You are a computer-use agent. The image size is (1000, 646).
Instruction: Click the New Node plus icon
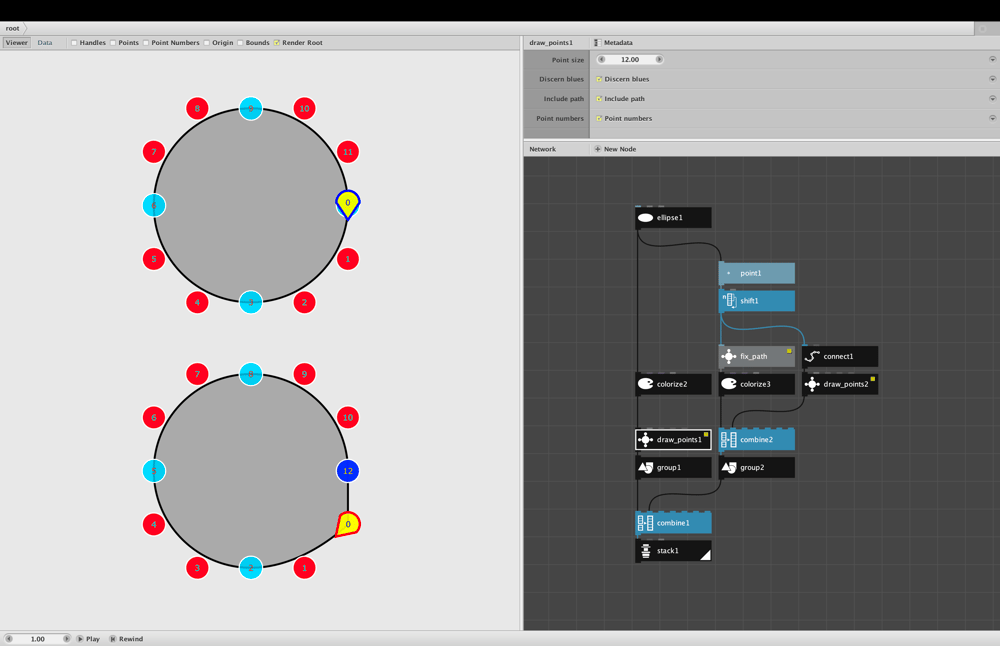(x=598, y=149)
